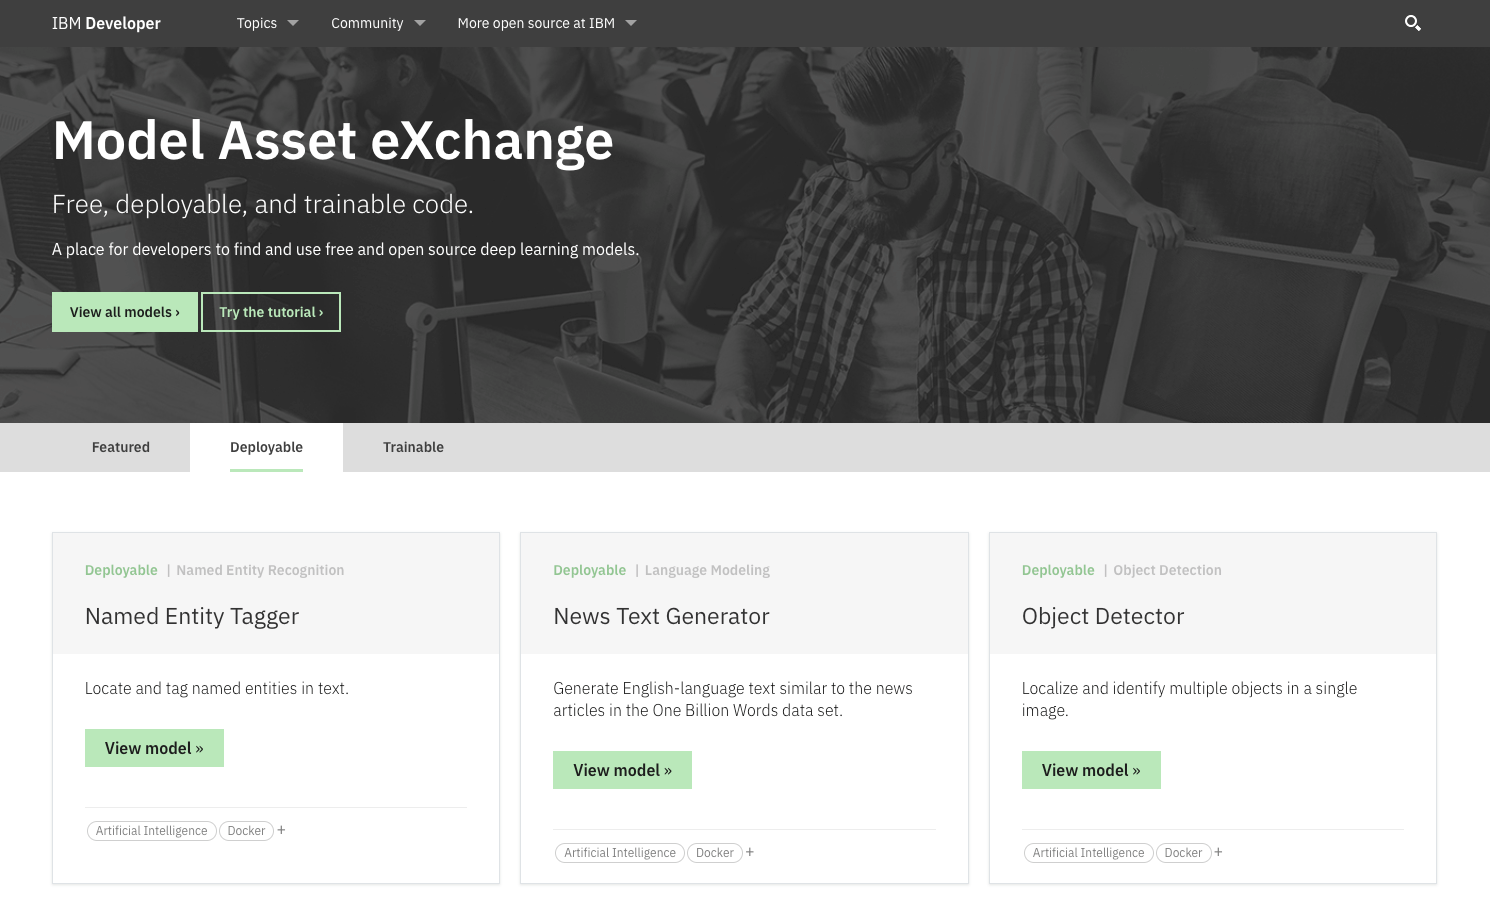Image resolution: width=1490 pixels, height=900 pixels.
Task: Click 'Free, deployable, and trainable code.' subtitle
Action: click(263, 204)
